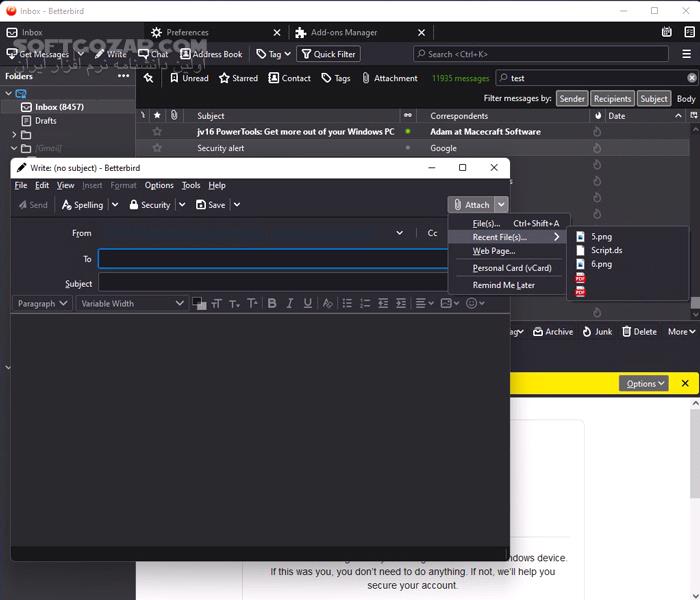Open the Edit menu in Write window
The image size is (700, 600).
[x=42, y=185]
